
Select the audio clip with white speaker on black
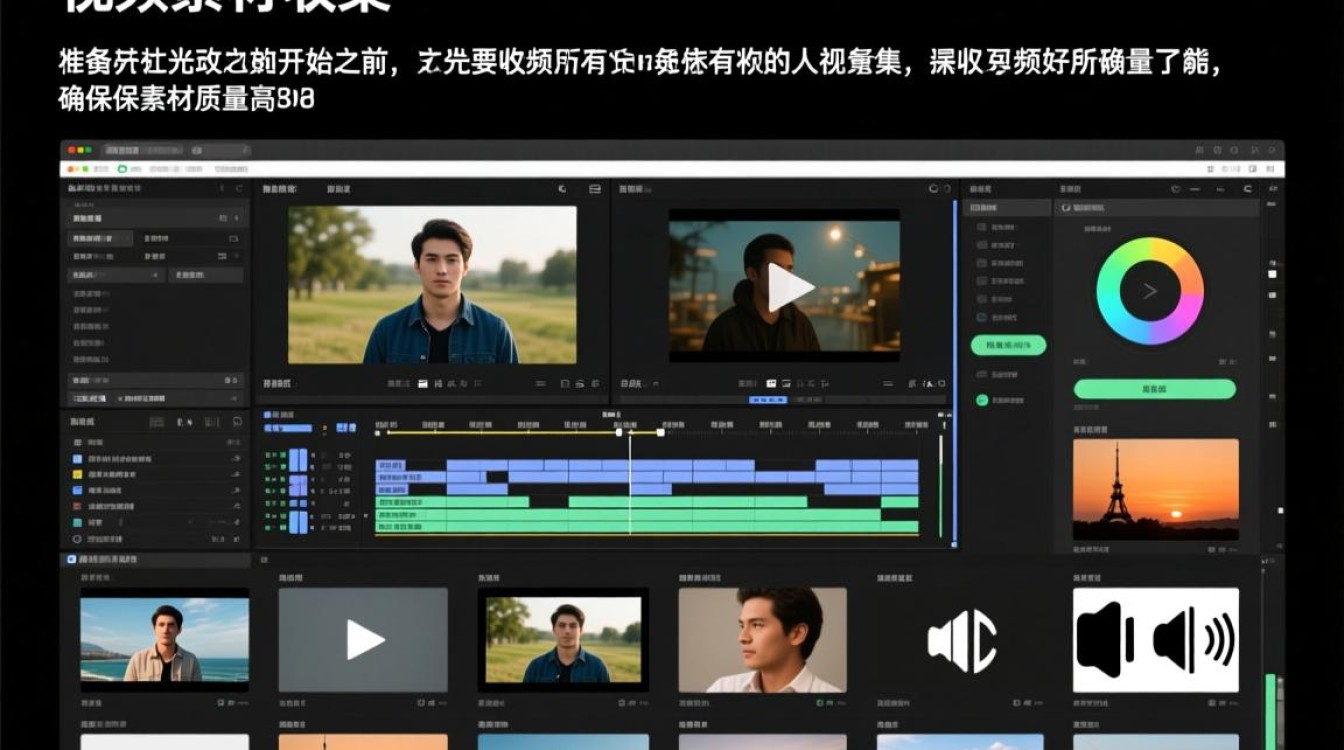961,640
